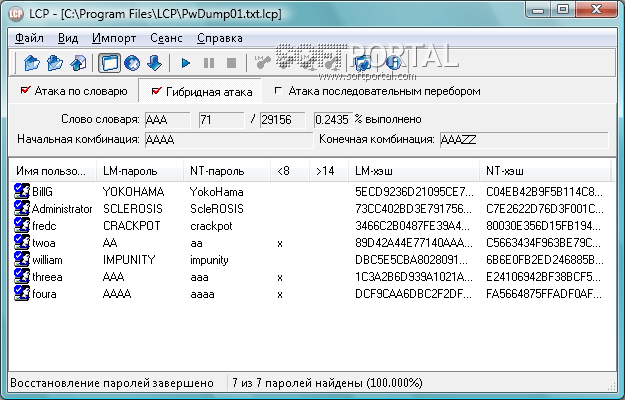Uncheck the william user account icon
Image resolution: width=625 pixels, height=400 pixels.
(x=22, y=260)
